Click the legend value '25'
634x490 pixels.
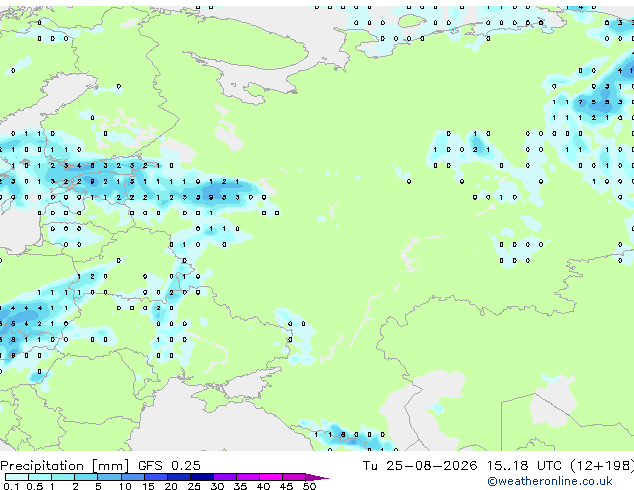click(194, 486)
